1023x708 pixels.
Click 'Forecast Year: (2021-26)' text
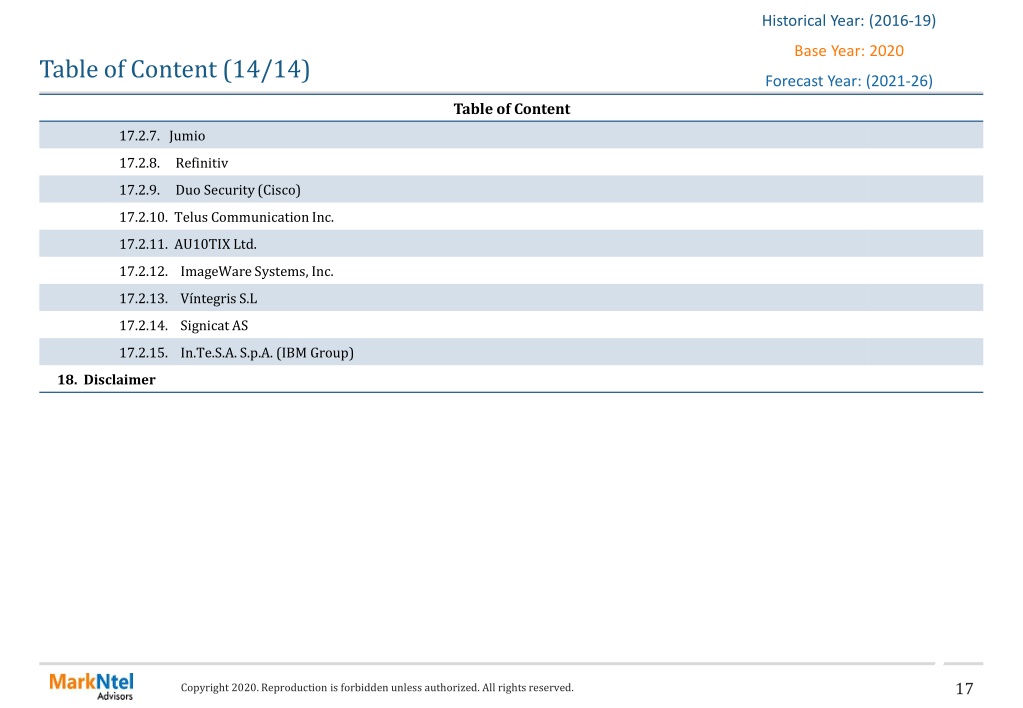849,81
